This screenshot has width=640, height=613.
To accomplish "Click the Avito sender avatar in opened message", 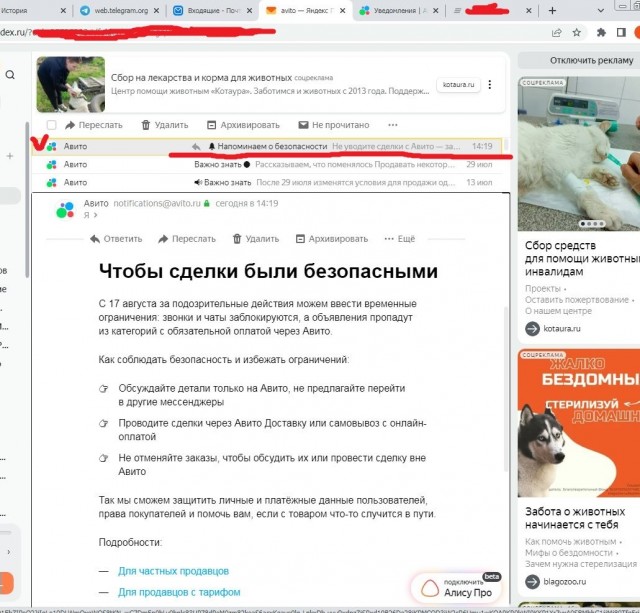I will click(x=65, y=209).
